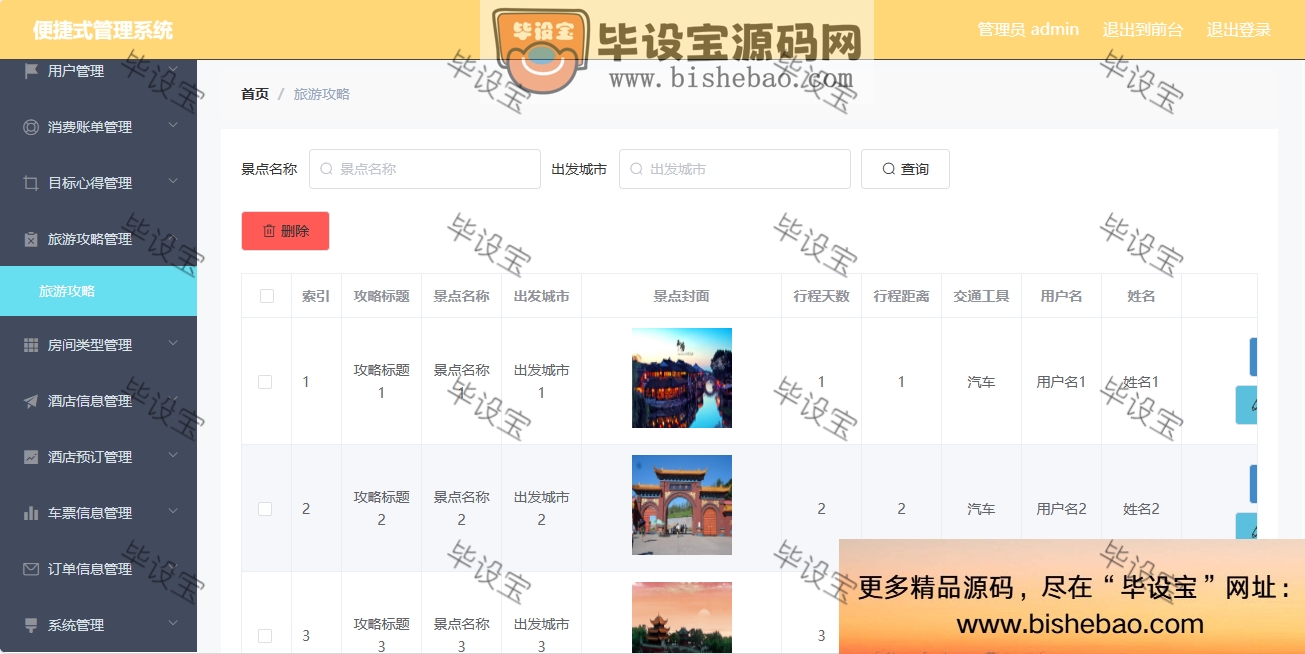1305x654 pixels.
Task: Focus the 景点名称 input field
Action: [425, 169]
